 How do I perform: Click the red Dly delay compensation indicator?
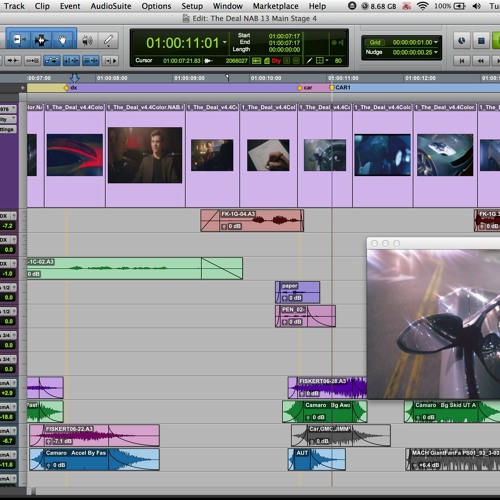[276, 61]
